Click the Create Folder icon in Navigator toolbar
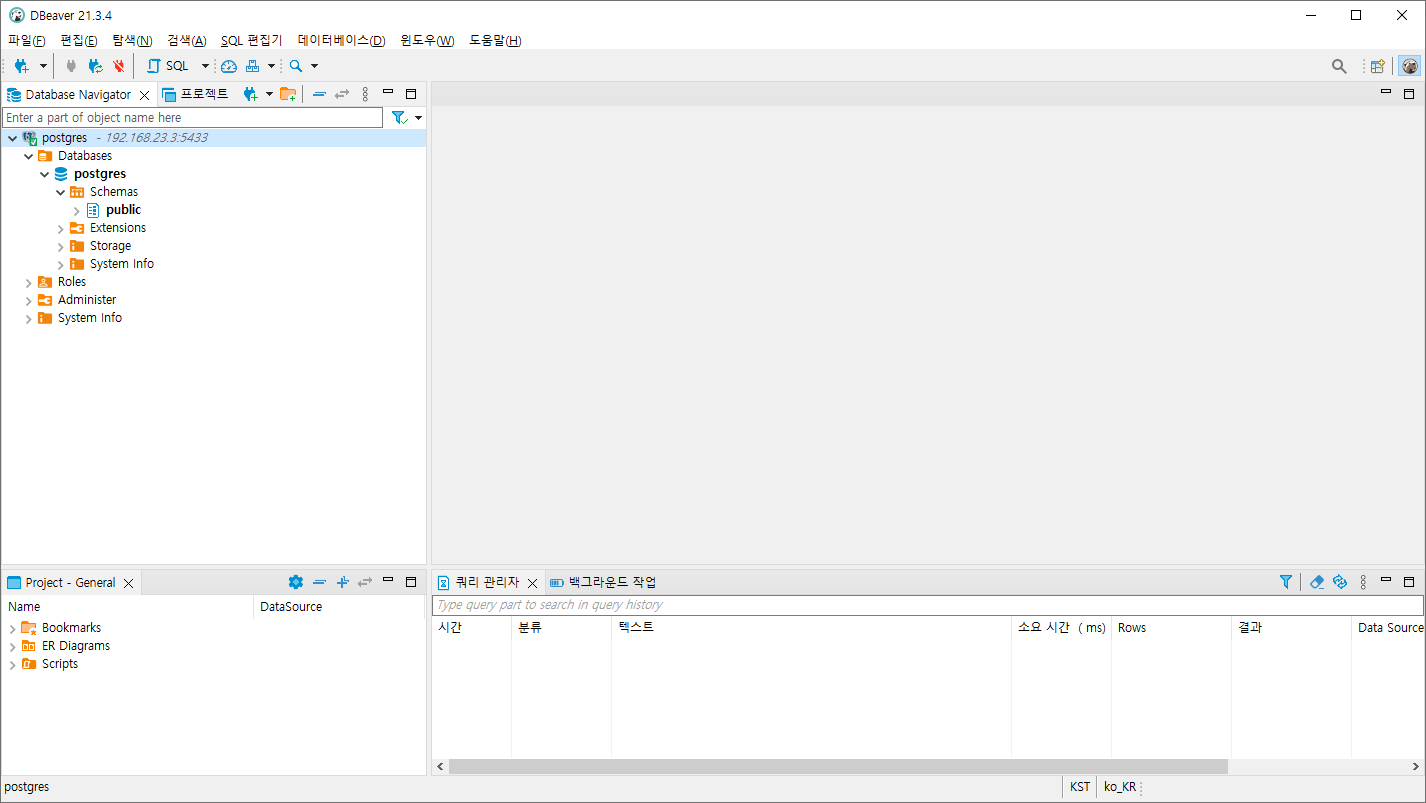This screenshot has width=1426, height=803. click(x=288, y=94)
